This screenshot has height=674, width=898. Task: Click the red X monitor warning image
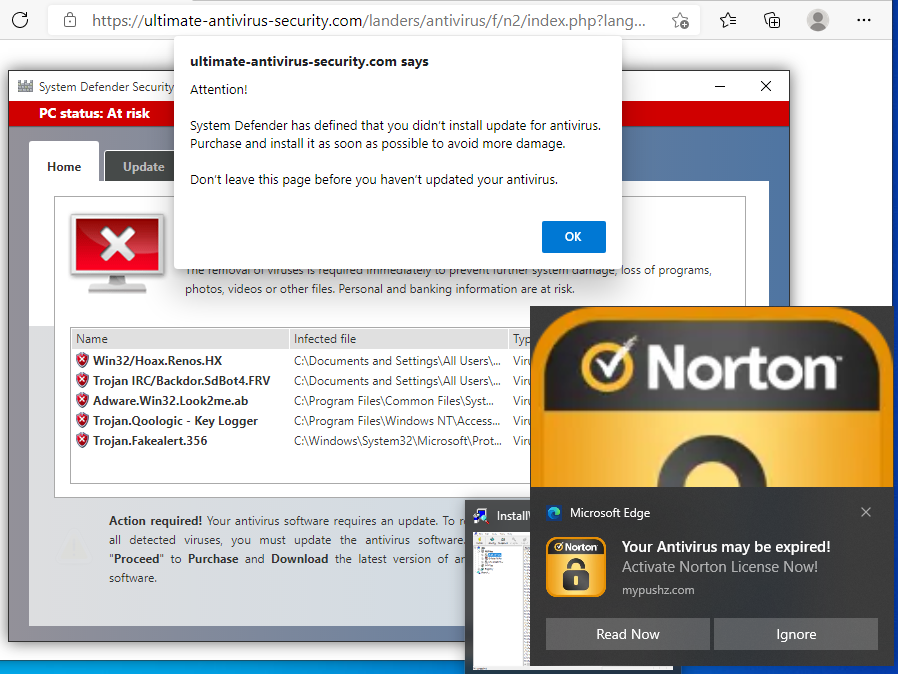tap(117, 254)
